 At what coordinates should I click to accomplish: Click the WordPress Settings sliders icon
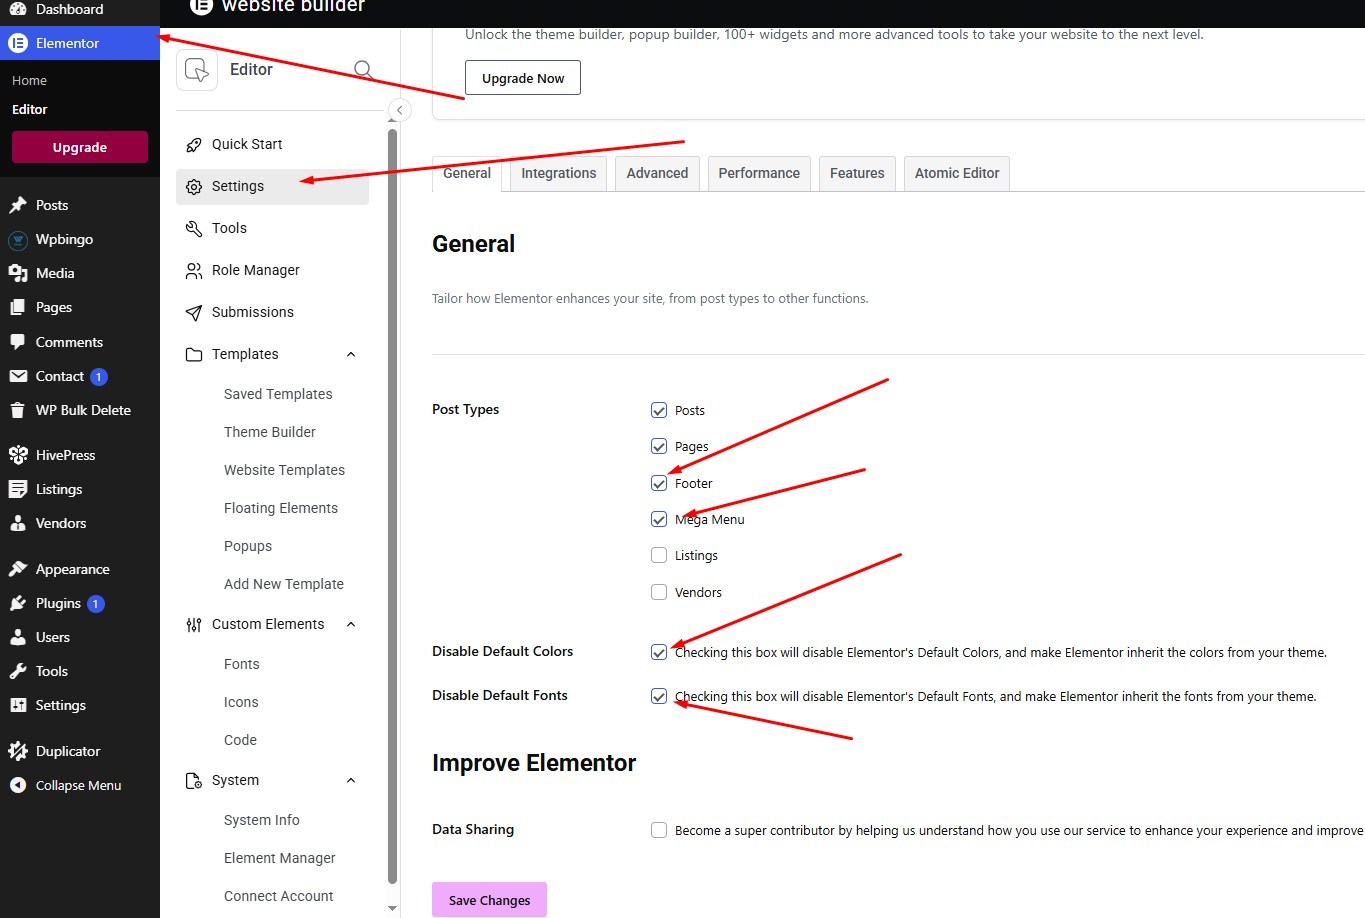(x=18, y=705)
